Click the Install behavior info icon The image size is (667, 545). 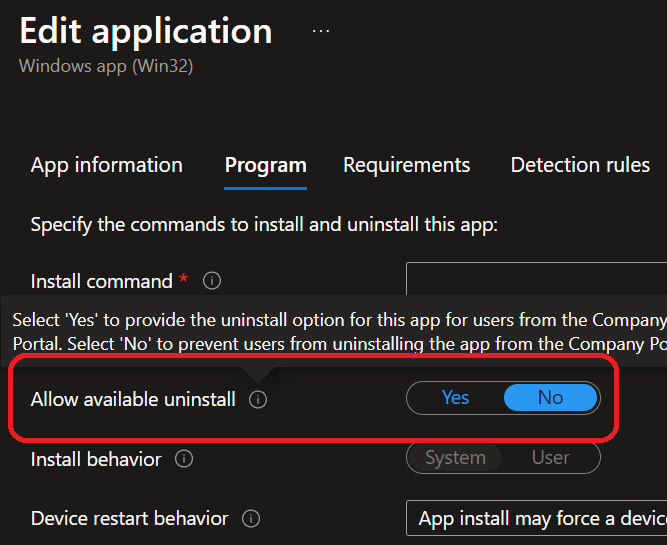184,459
